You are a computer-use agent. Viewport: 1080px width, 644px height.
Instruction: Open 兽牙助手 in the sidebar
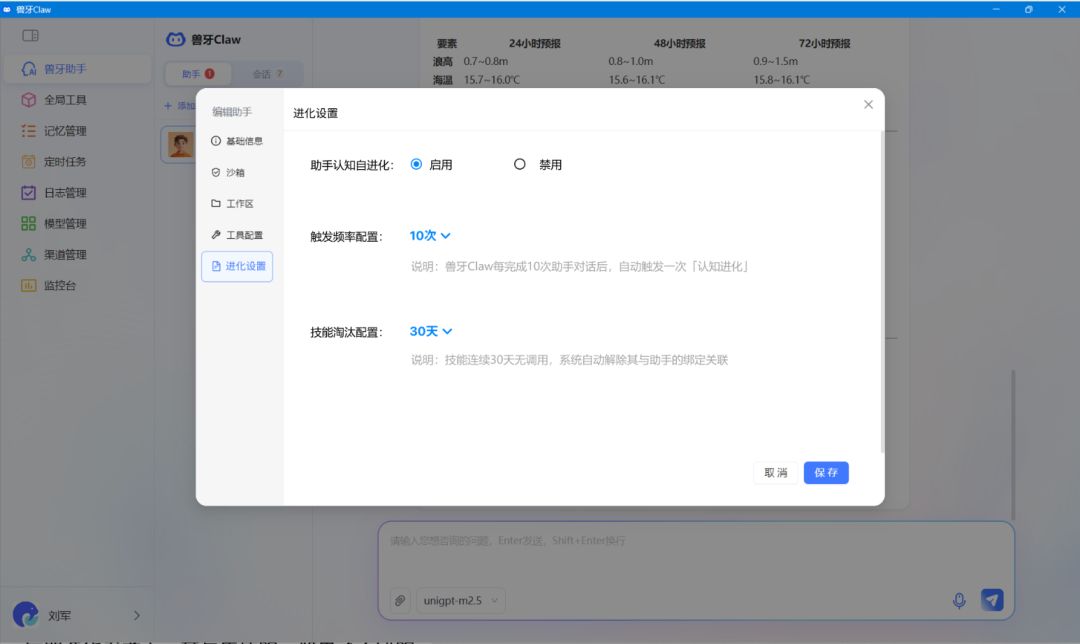point(77,69)
